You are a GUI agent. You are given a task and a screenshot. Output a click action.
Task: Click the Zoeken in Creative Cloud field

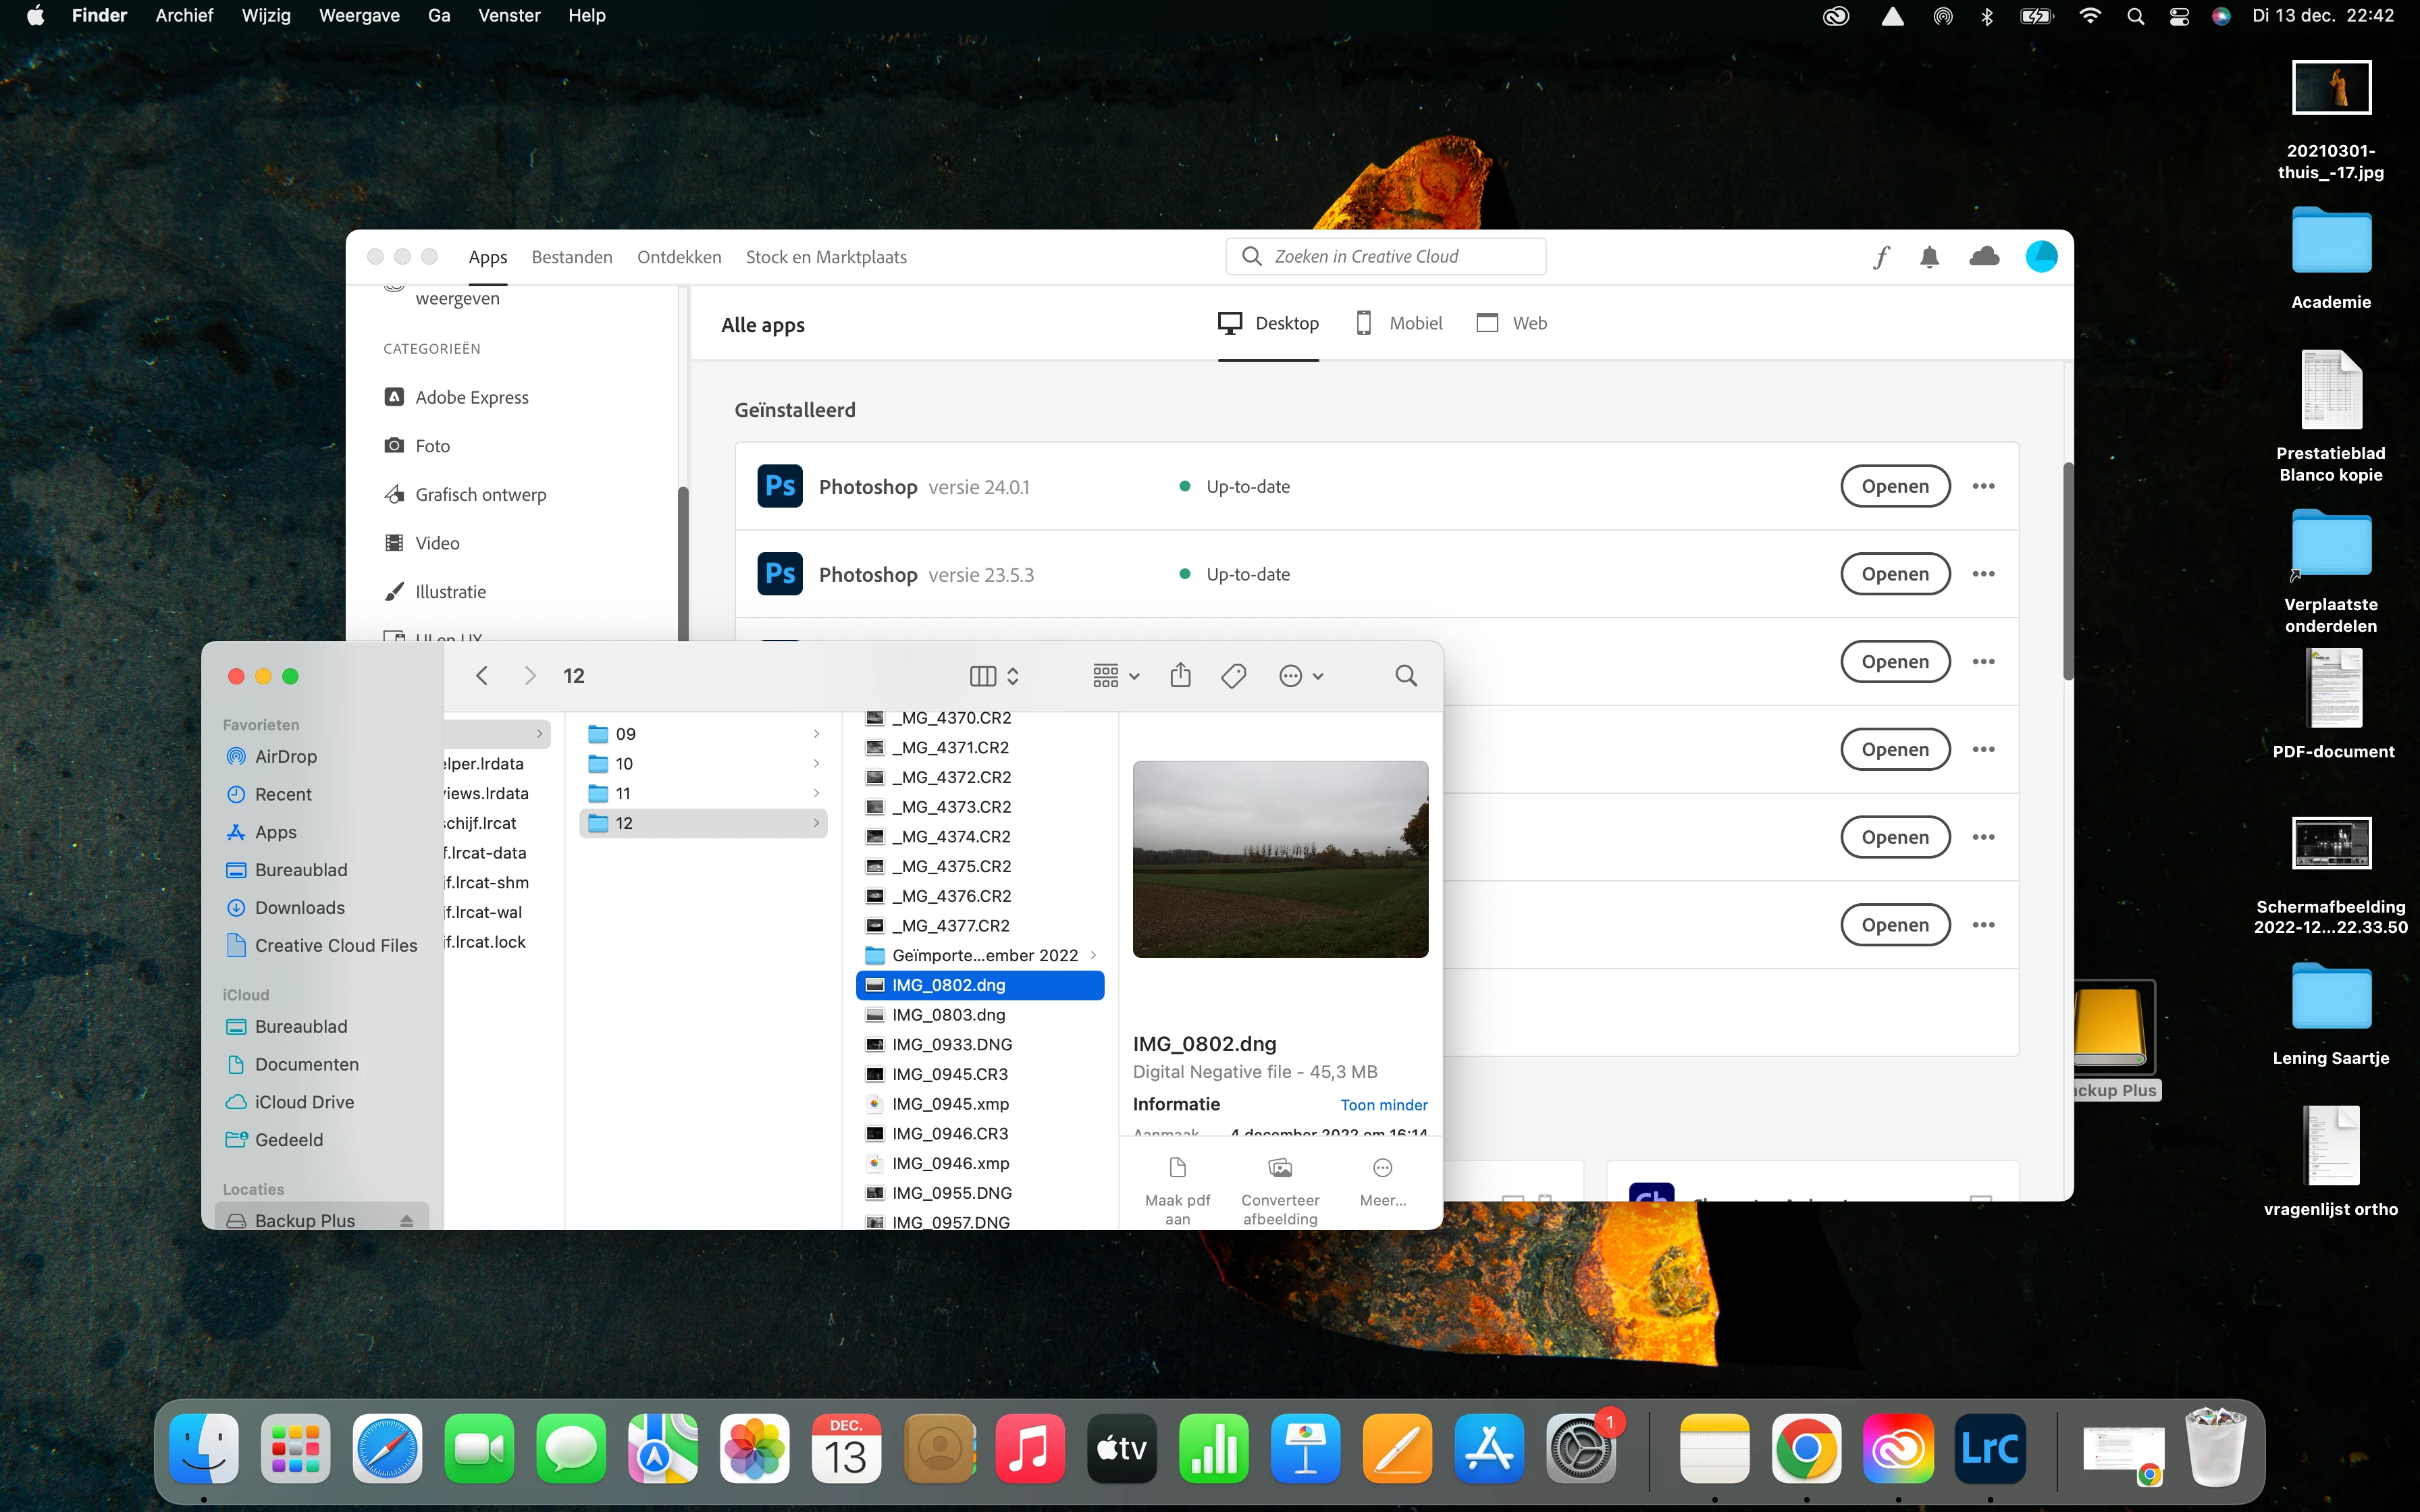click(1385, 257)
